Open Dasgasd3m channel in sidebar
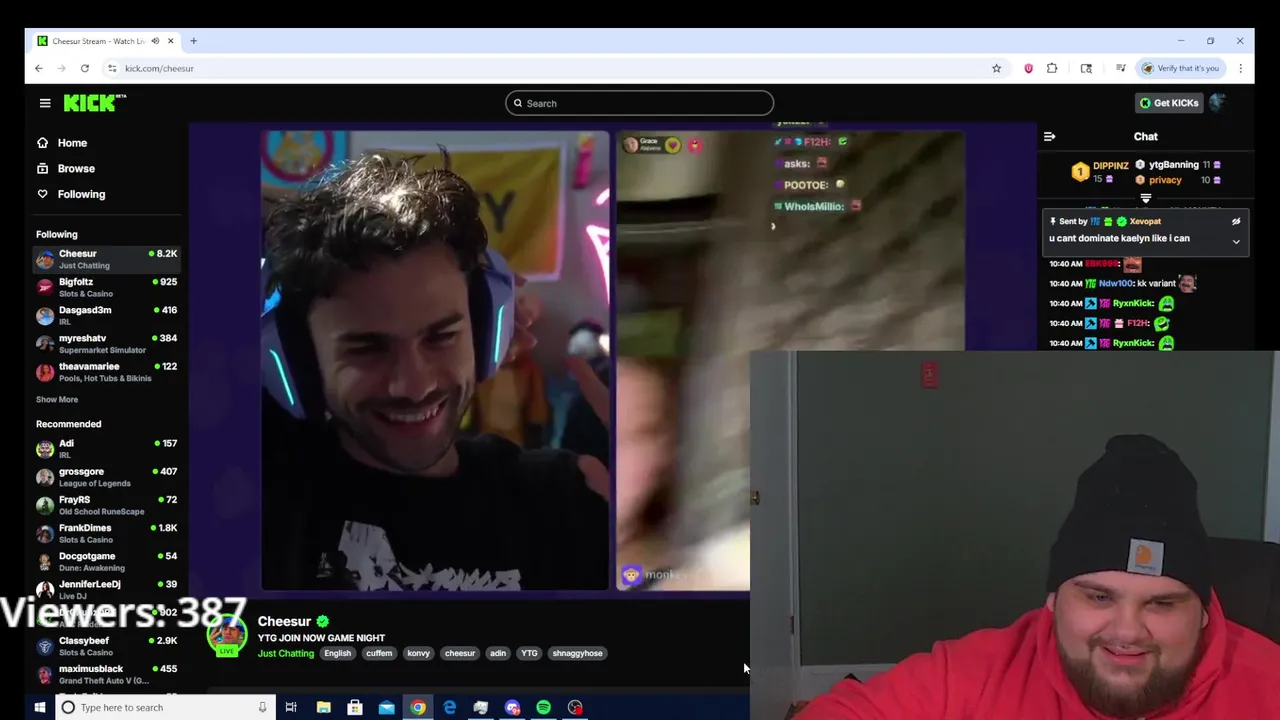1280x720 pixels. (x=107, y=316)
